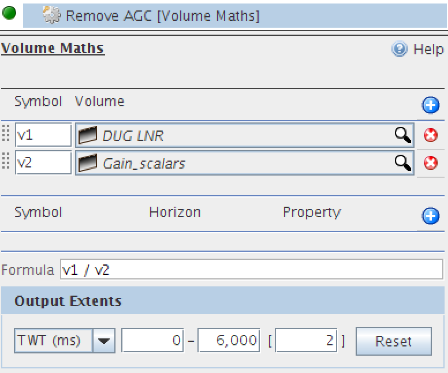Click the v1 symbol input field

point(43,135)
